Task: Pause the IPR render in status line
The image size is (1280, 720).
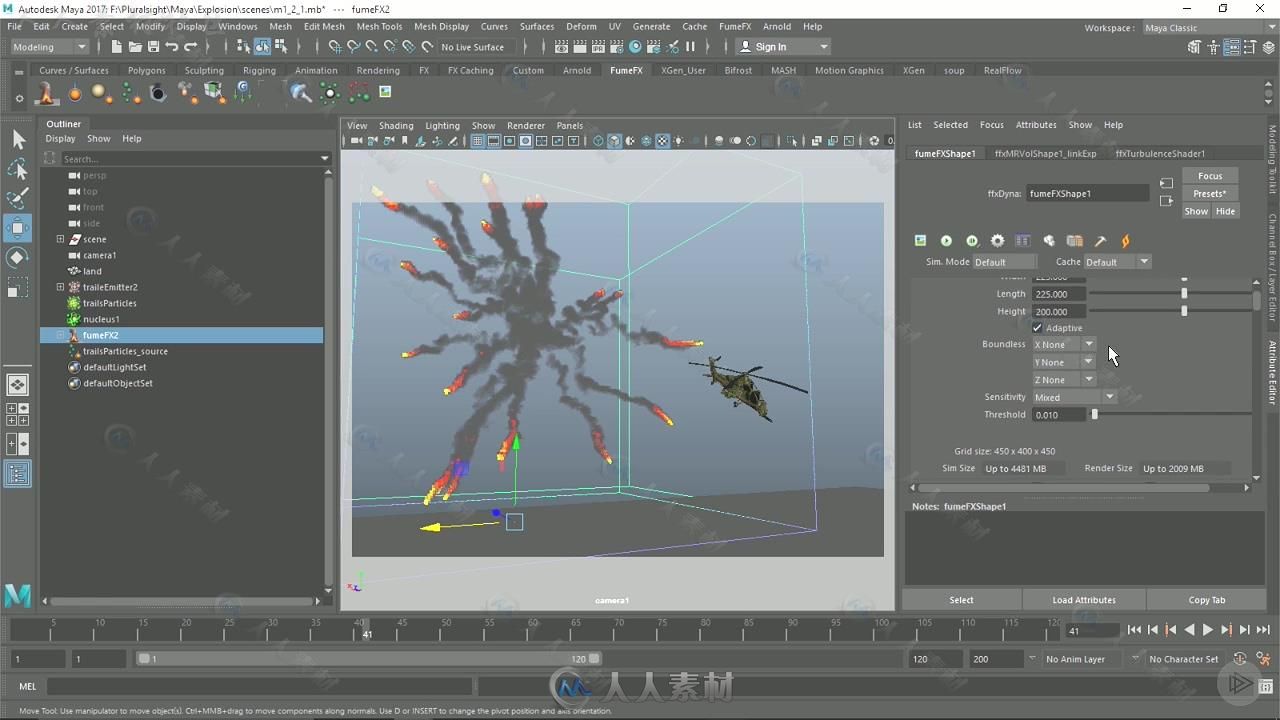Action: tap(690, 47)
